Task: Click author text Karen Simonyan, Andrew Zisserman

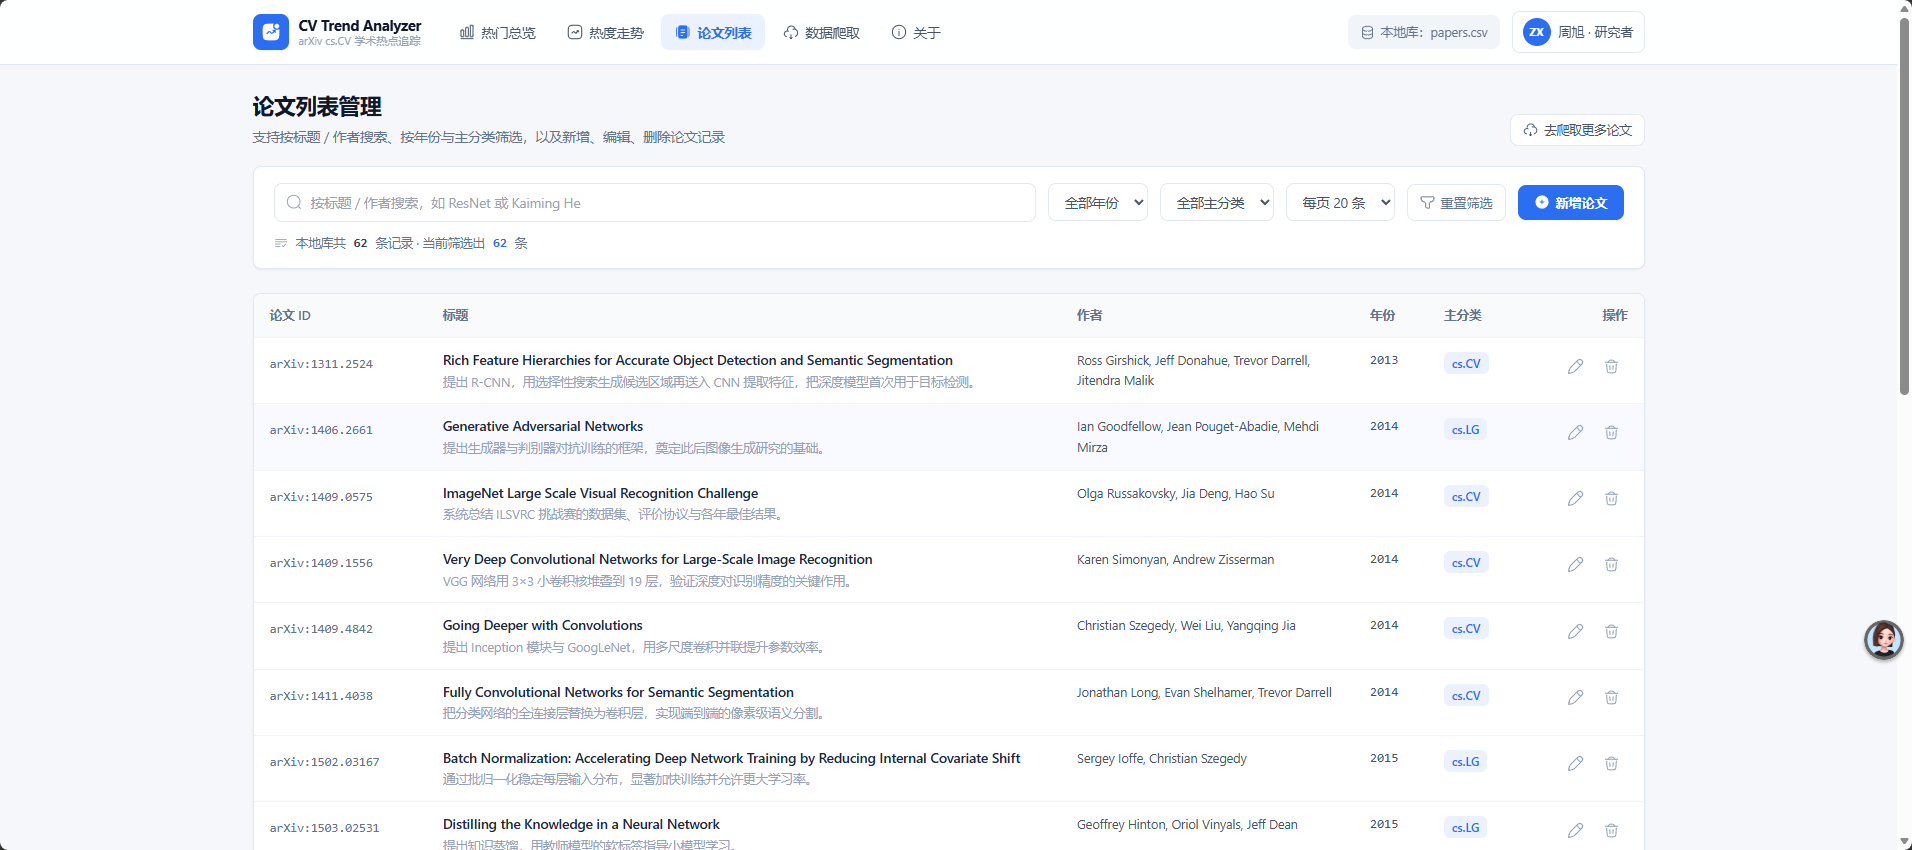Action: [1175, 560]
